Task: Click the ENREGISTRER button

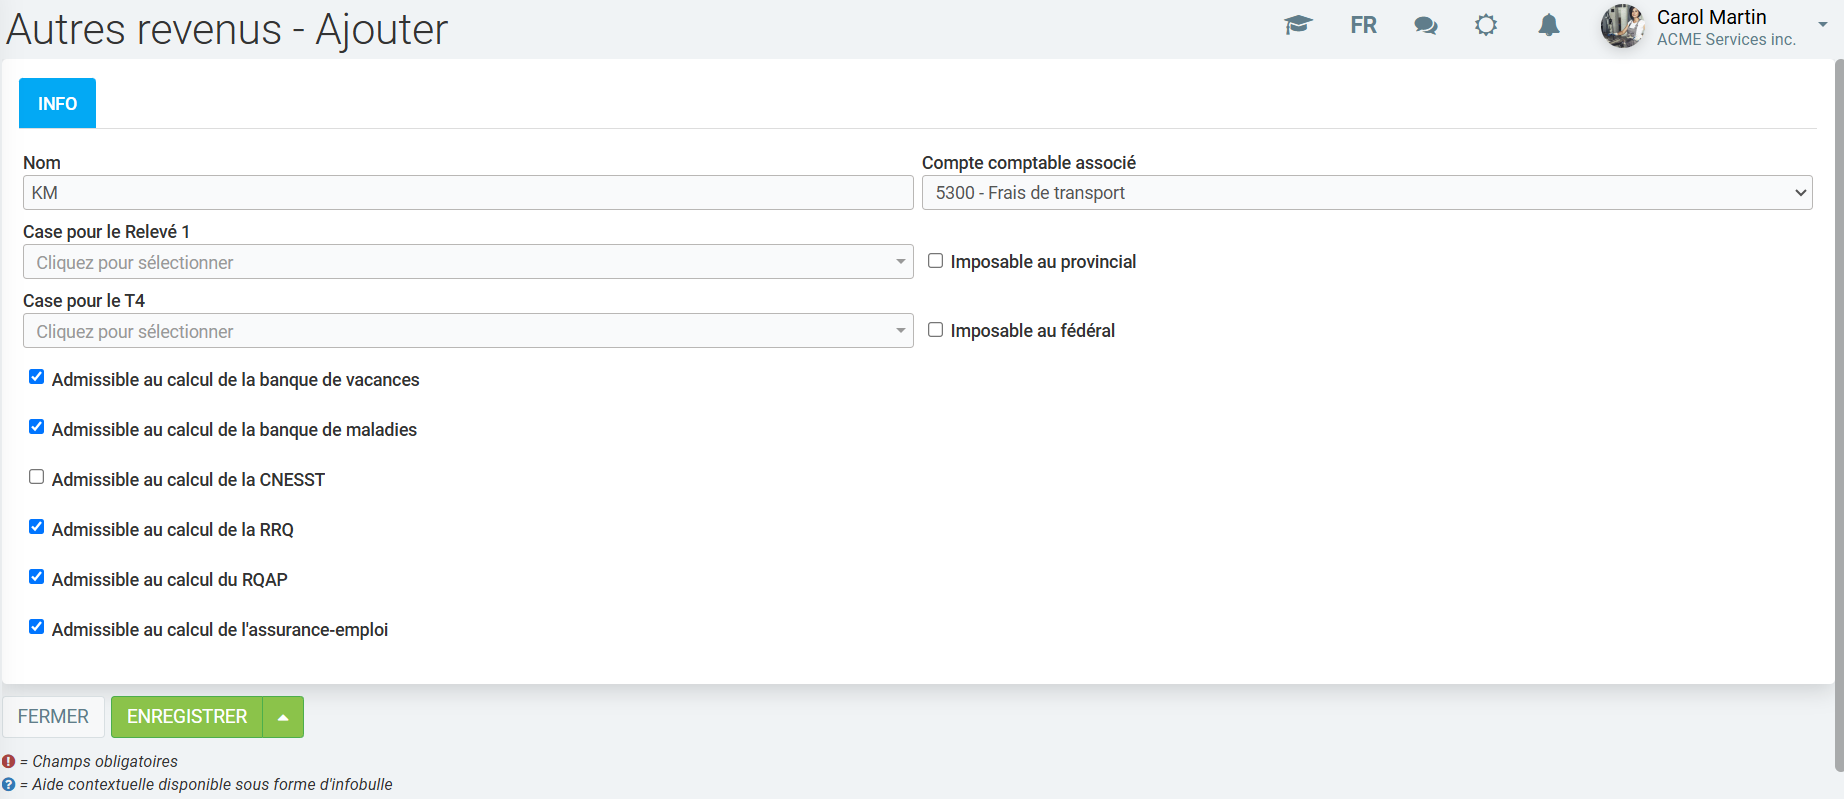Action: pos(187,717)
